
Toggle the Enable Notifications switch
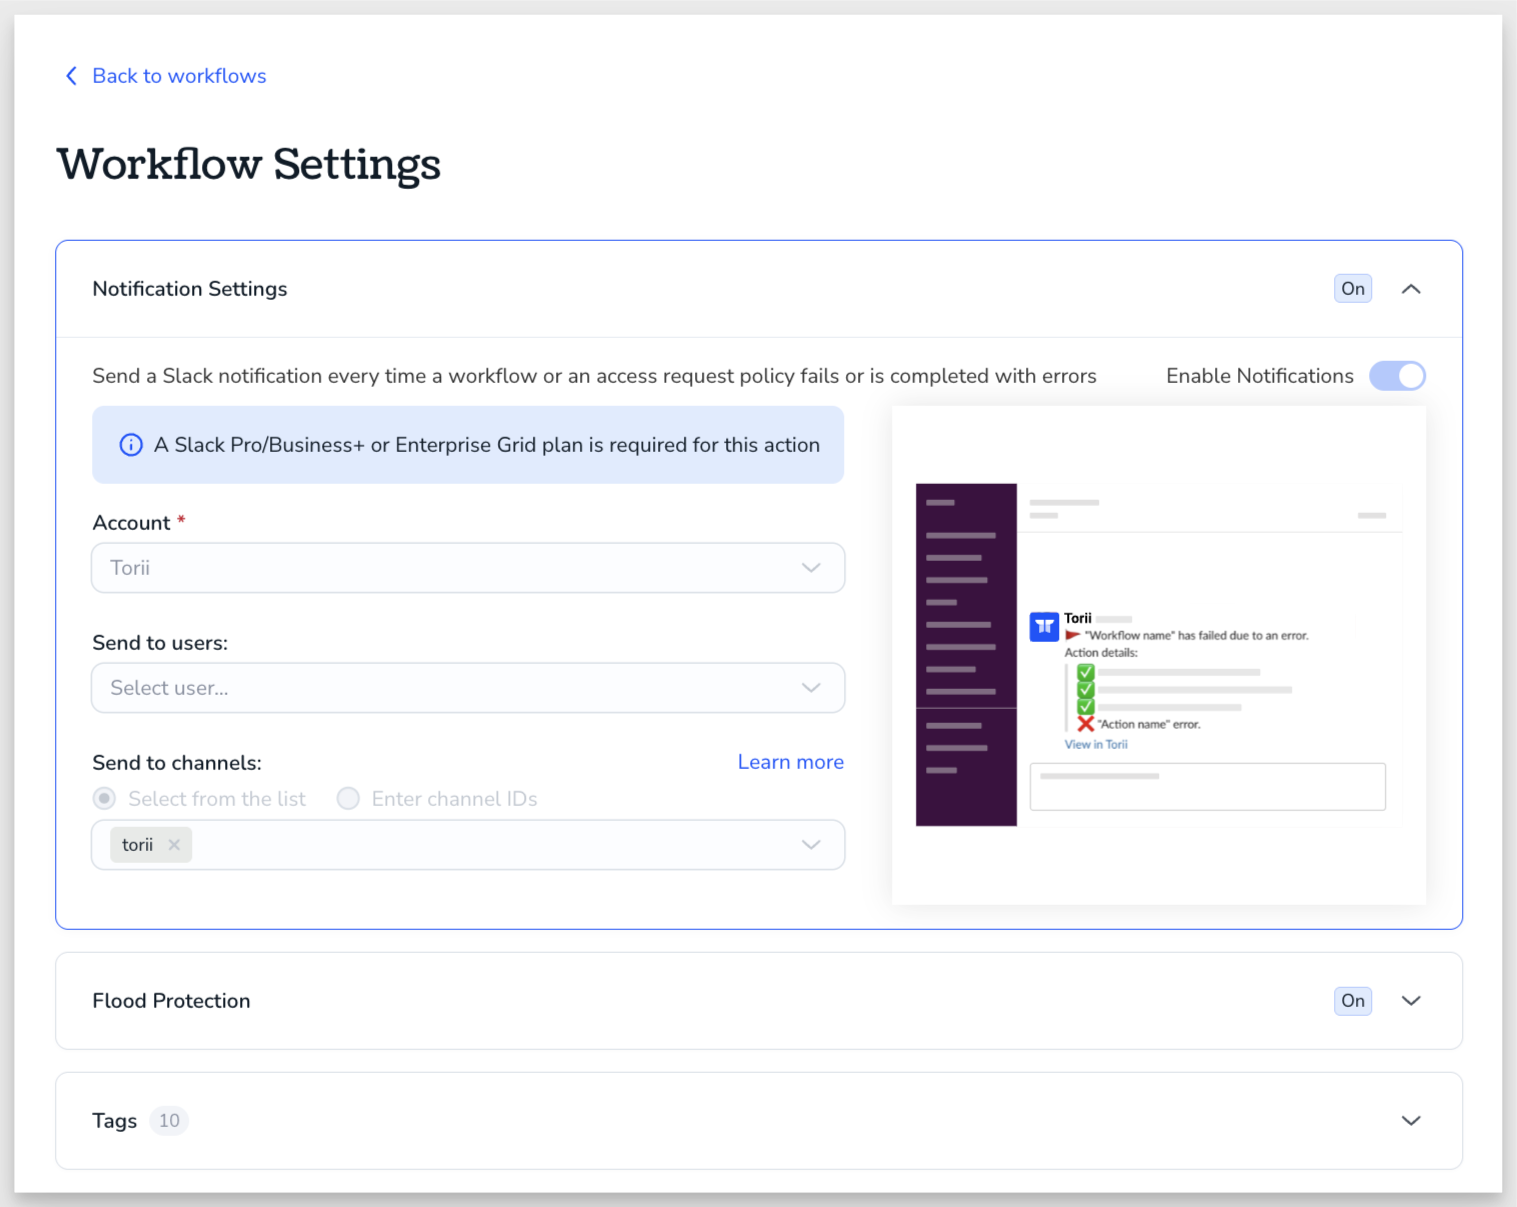(1397, 376)
